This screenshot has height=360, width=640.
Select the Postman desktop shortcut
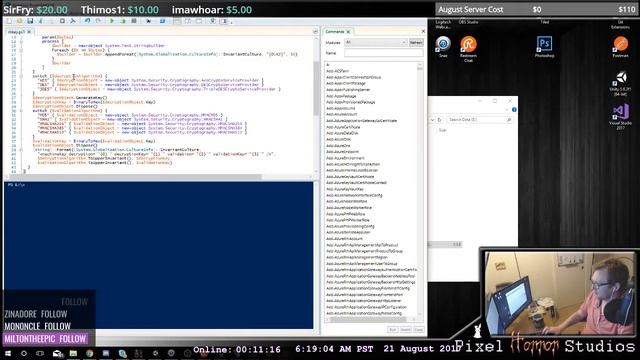pos(620,47)
